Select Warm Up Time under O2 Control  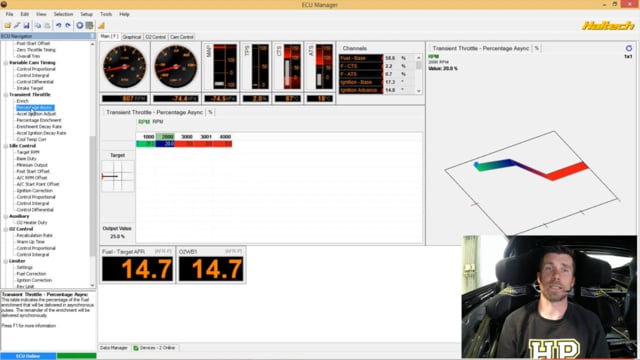tap(31, 242)
